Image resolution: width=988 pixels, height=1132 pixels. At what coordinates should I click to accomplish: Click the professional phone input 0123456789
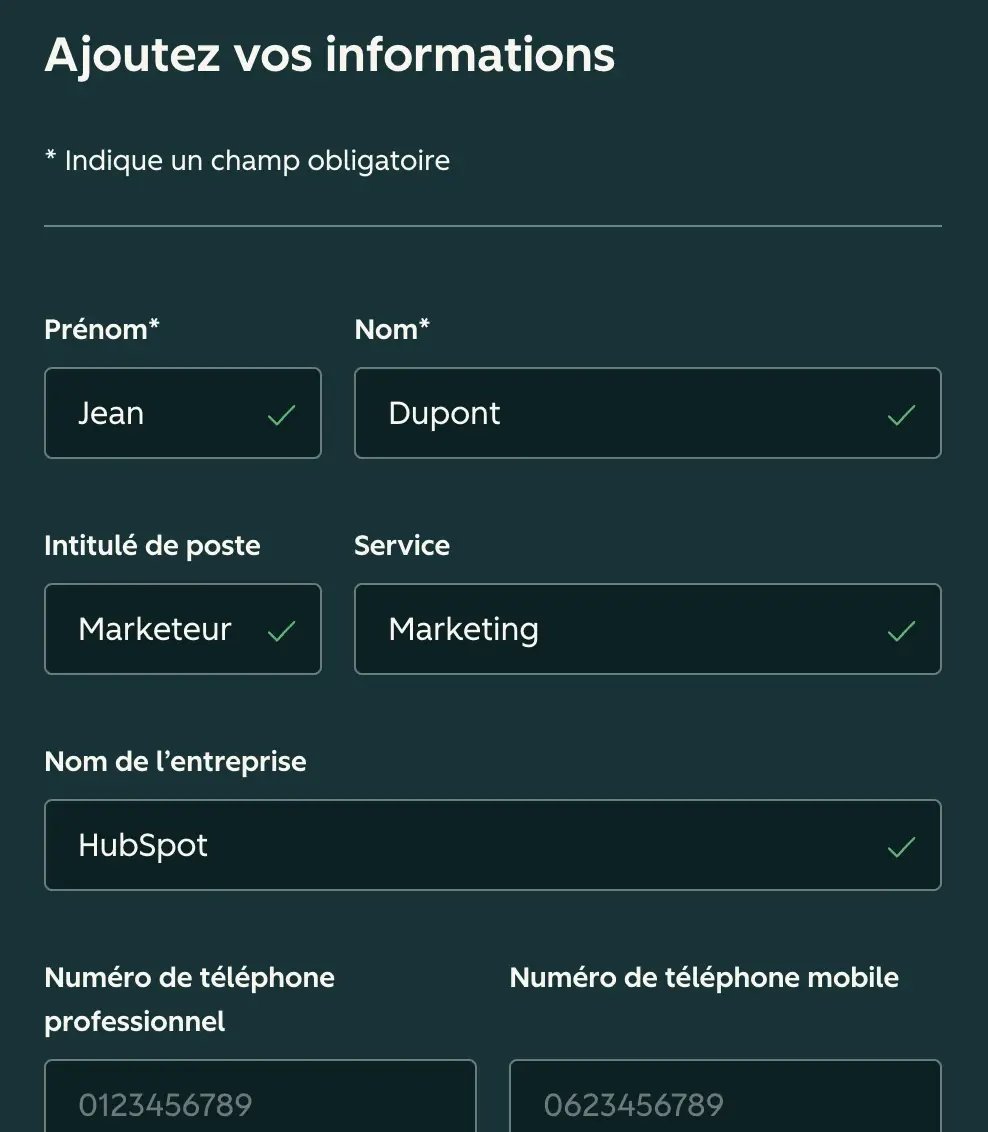(x=260, y=1102)
